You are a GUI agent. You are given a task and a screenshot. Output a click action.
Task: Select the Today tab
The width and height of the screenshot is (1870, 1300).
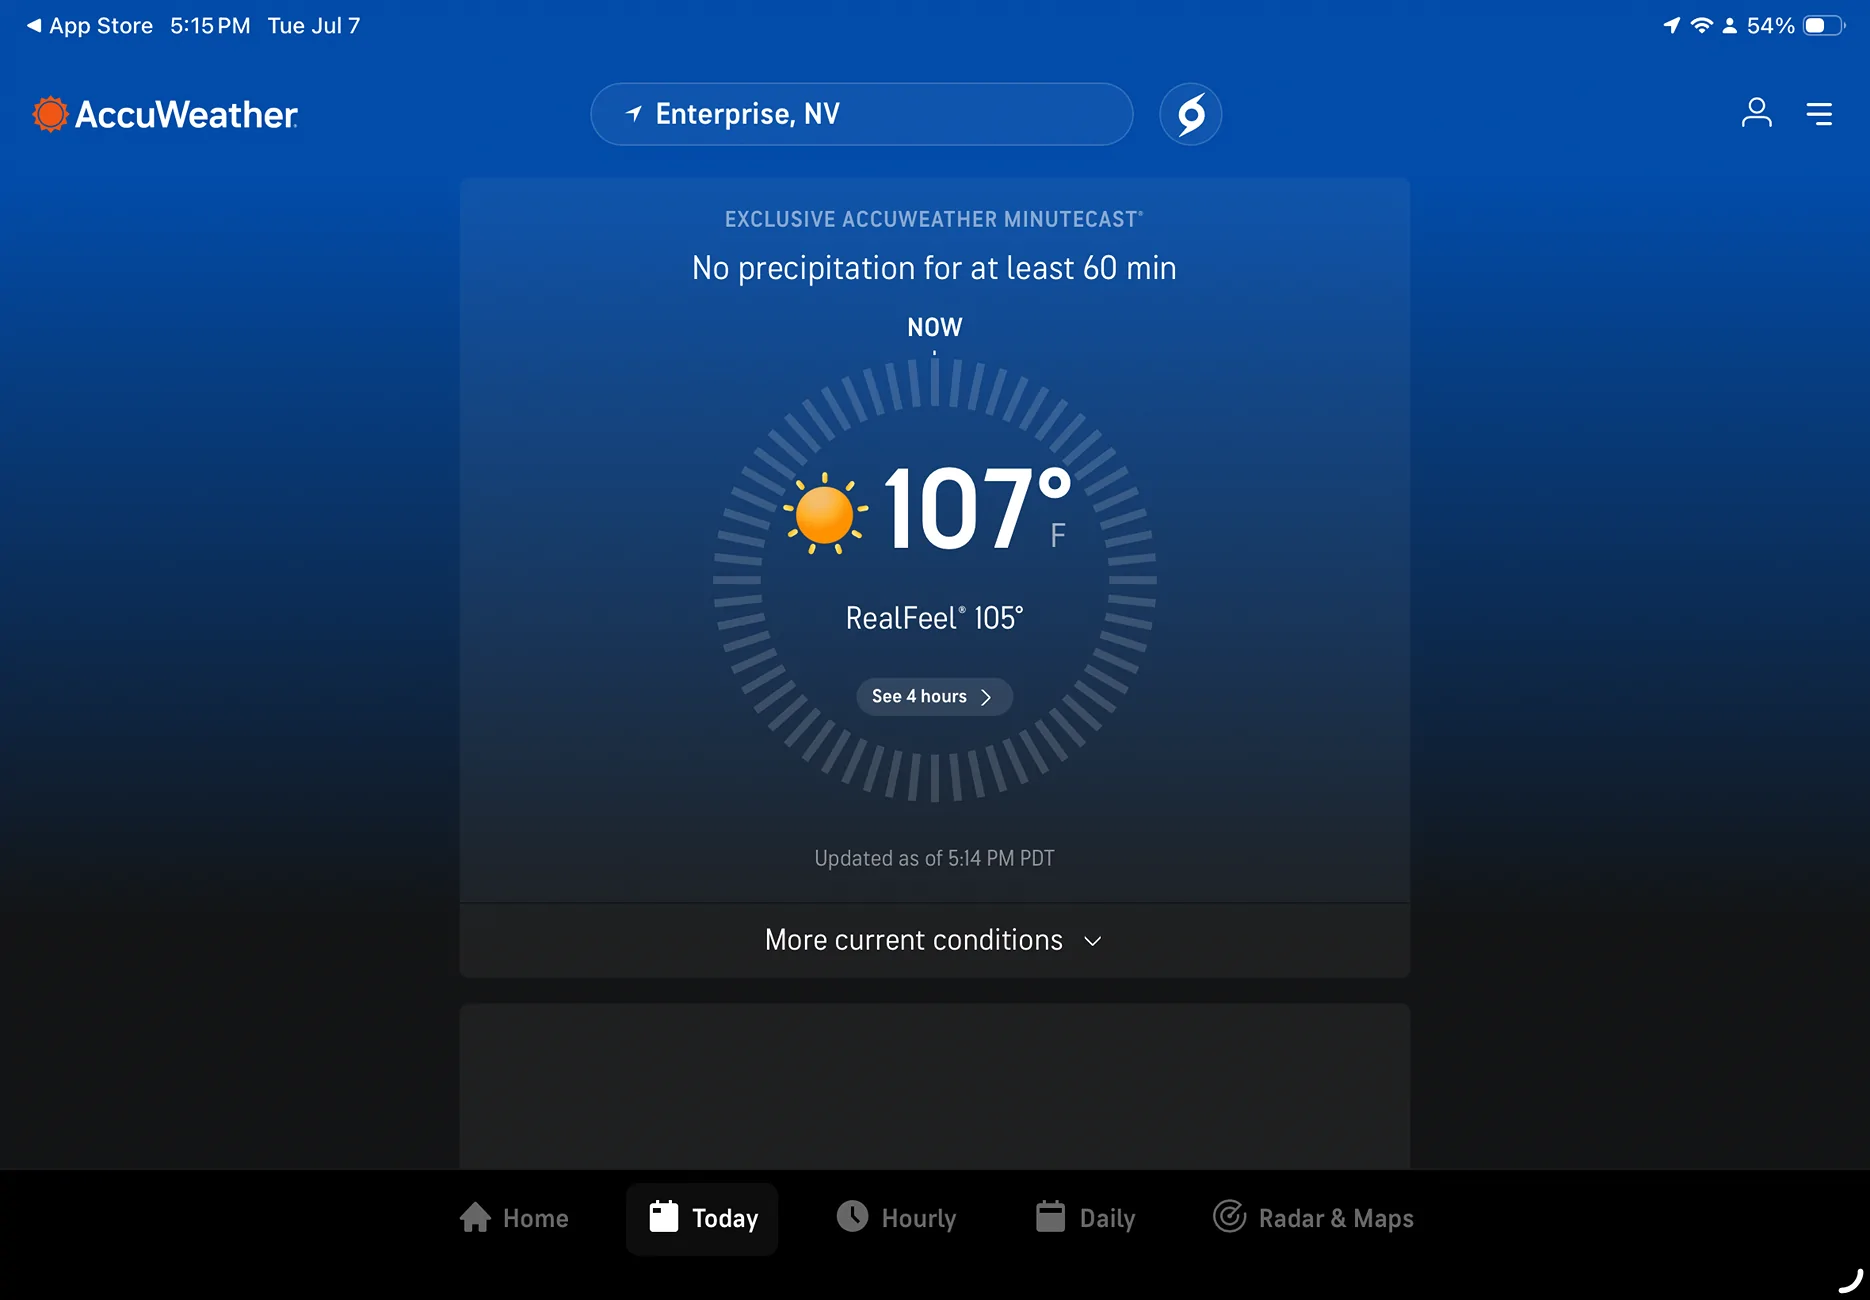703,1218
